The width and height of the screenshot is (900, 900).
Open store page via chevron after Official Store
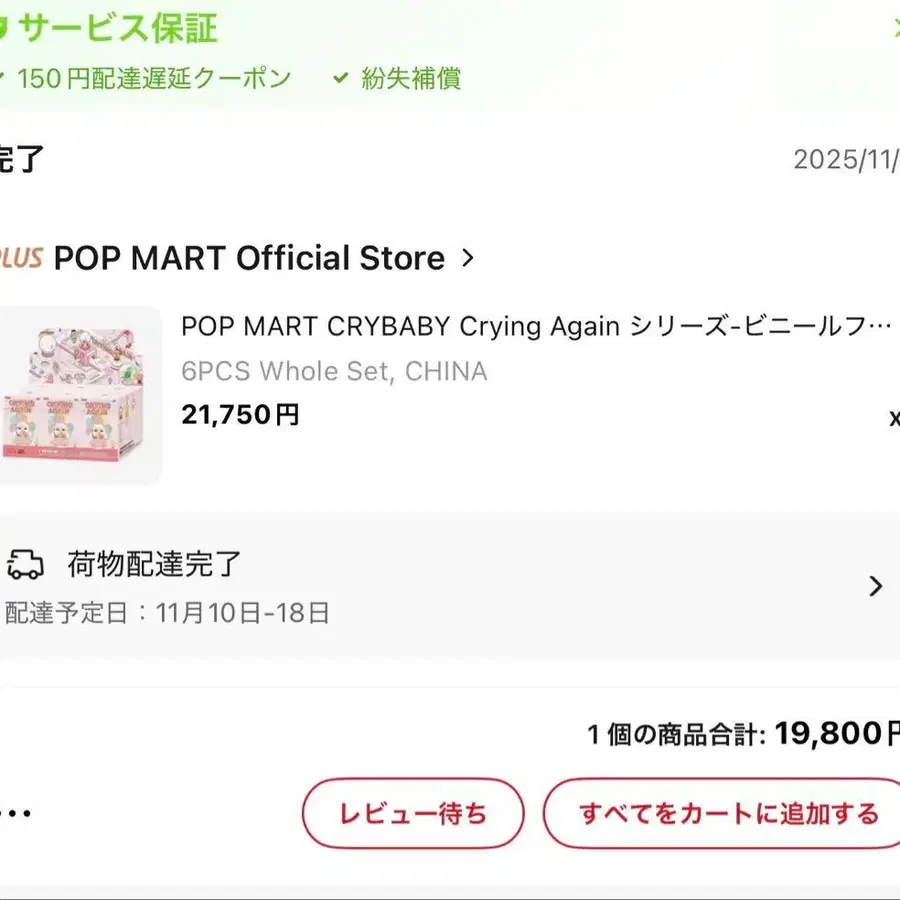coord(468,258)
